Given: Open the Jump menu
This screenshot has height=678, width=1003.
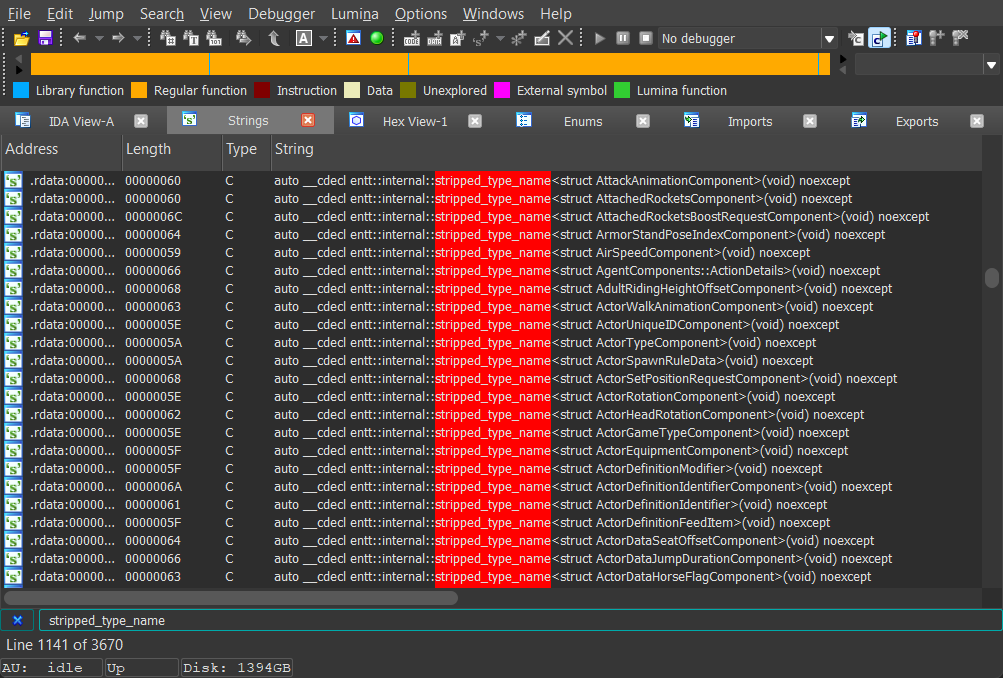Looking at the screenshot, I should pyautogui.click(x=106, y=13).
